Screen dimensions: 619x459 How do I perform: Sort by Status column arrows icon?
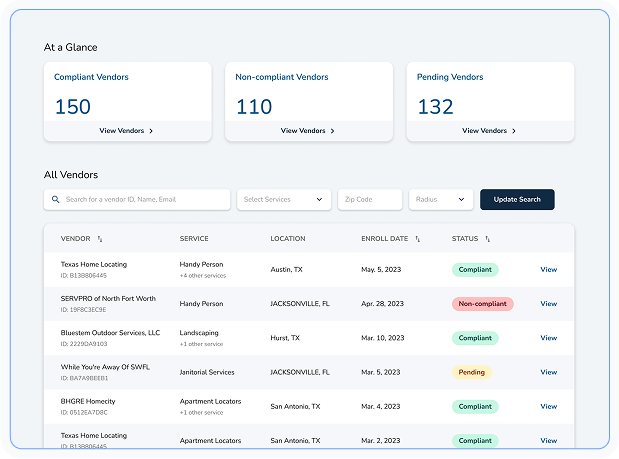(x=488, y=239)
